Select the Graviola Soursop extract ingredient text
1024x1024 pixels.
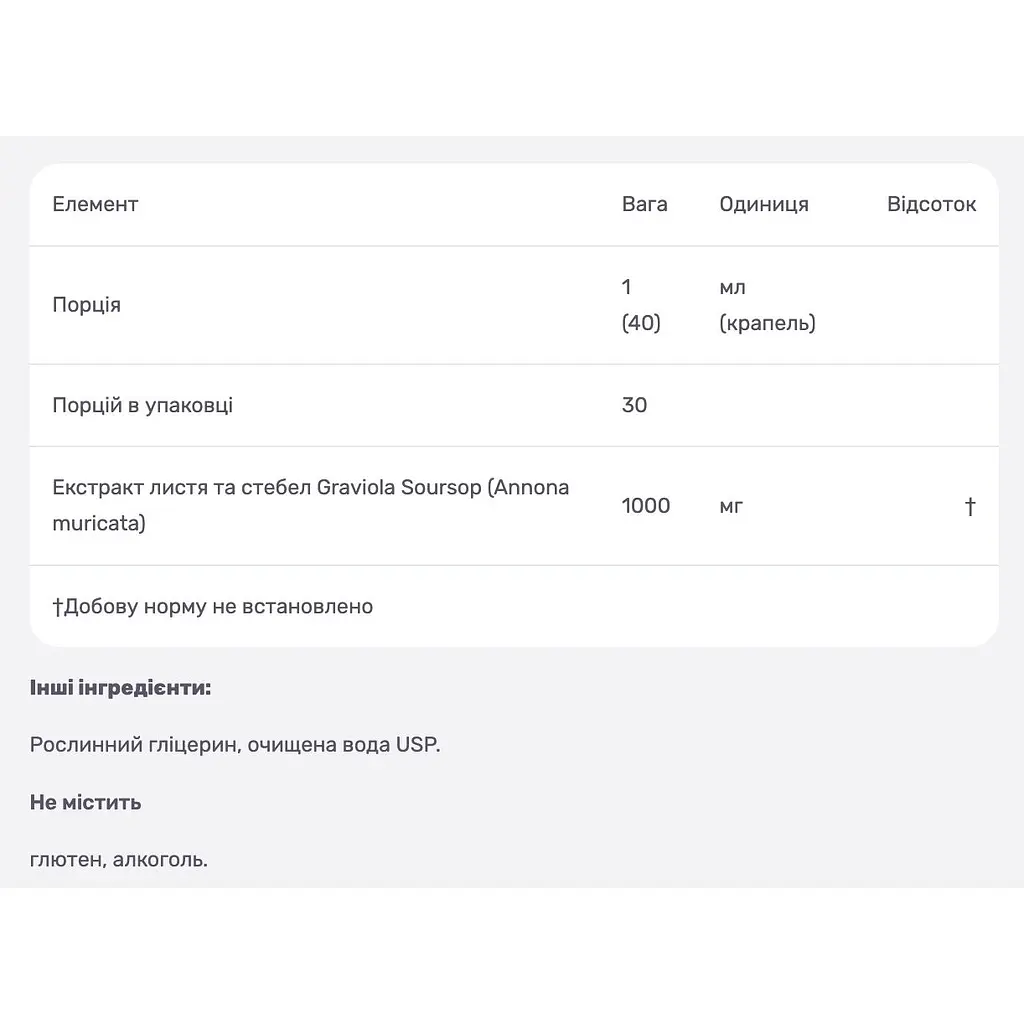(311, 505)
